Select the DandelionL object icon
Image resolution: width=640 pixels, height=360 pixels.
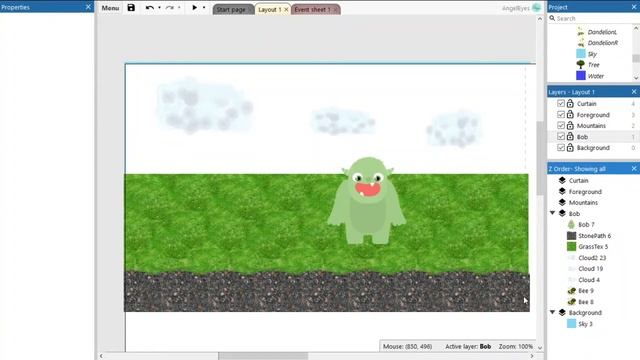pos(580,31)
